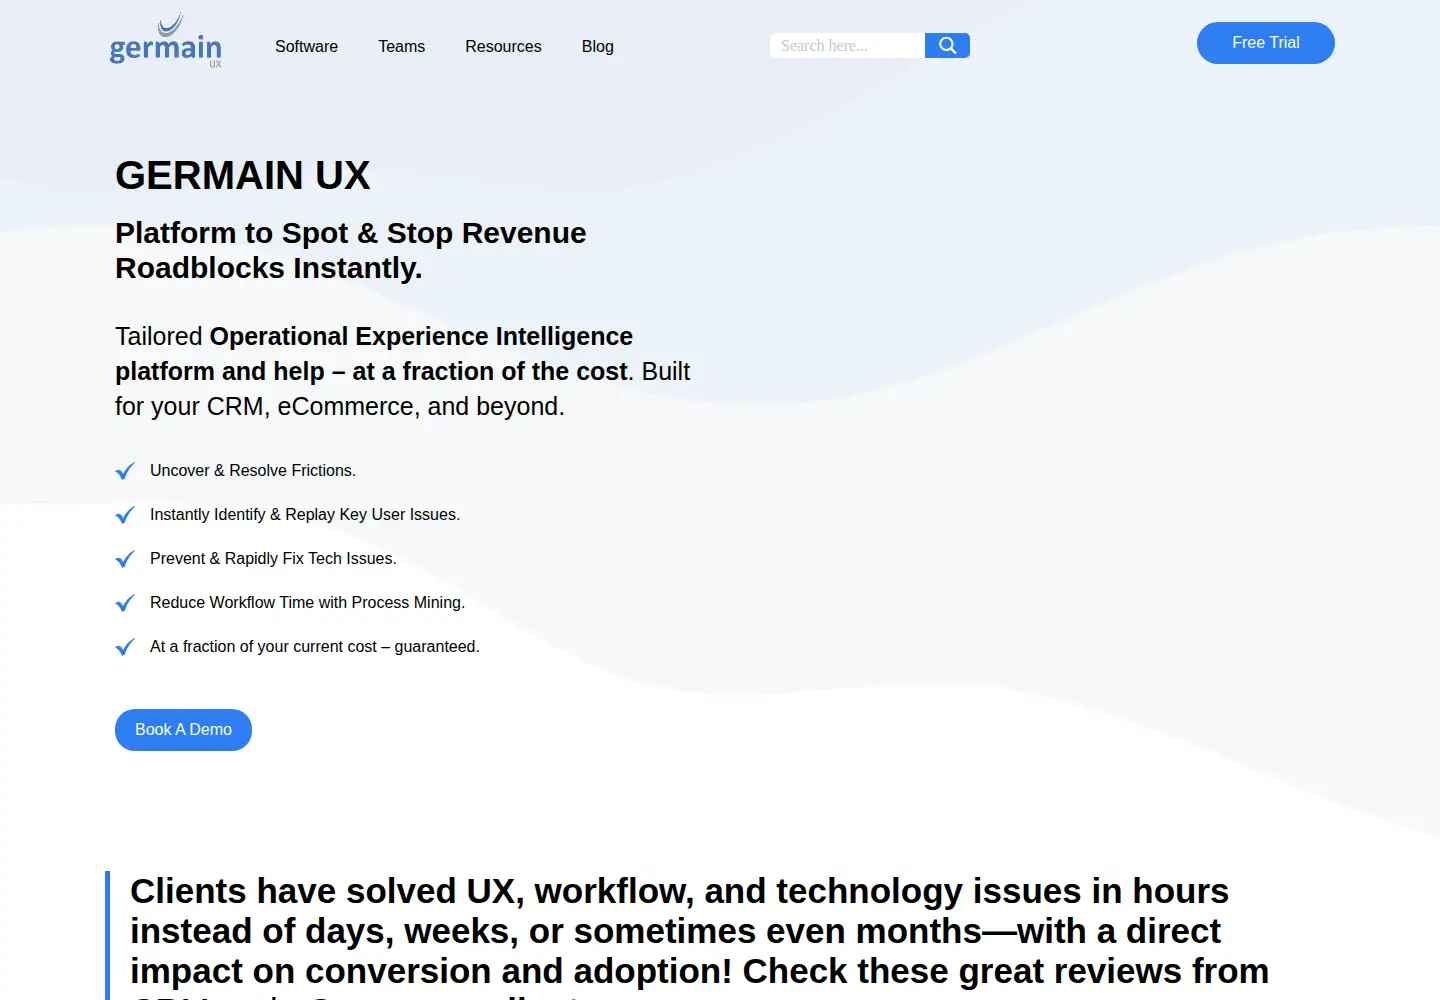This screenshot has width=1440, height=1000.
Task: Click the 'Platform to Spot & Stop Revenue' subheading
Action: pyautogui.click(x=351, y=251)
